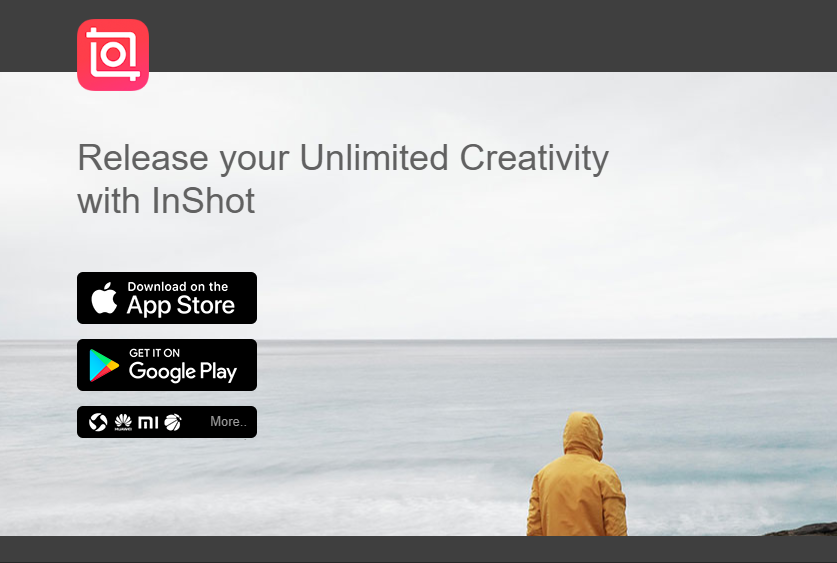The height and width of the screenshot is (563, 837).
Task: Click the colorful Google Play triangle icon
Action: 104,366
